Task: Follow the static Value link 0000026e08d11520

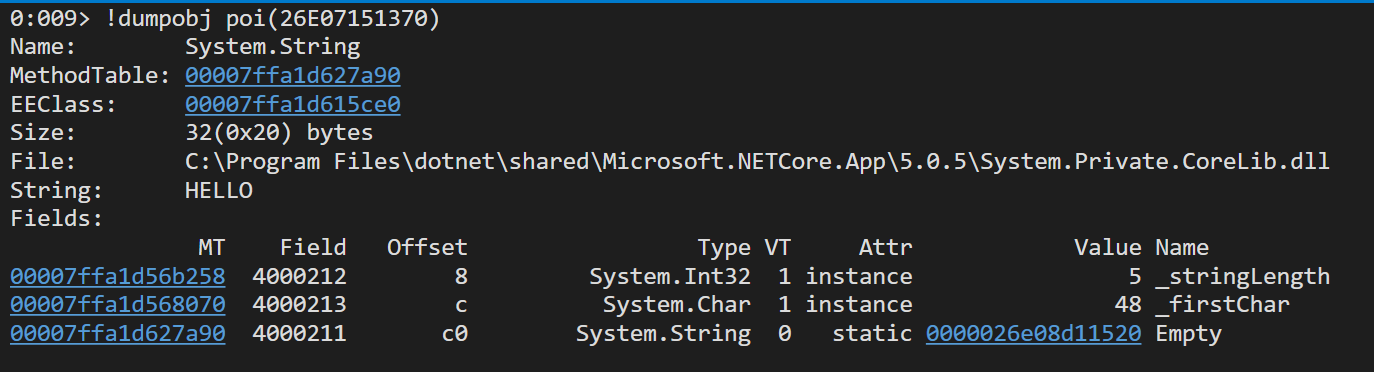Action: pos(1033,333)
